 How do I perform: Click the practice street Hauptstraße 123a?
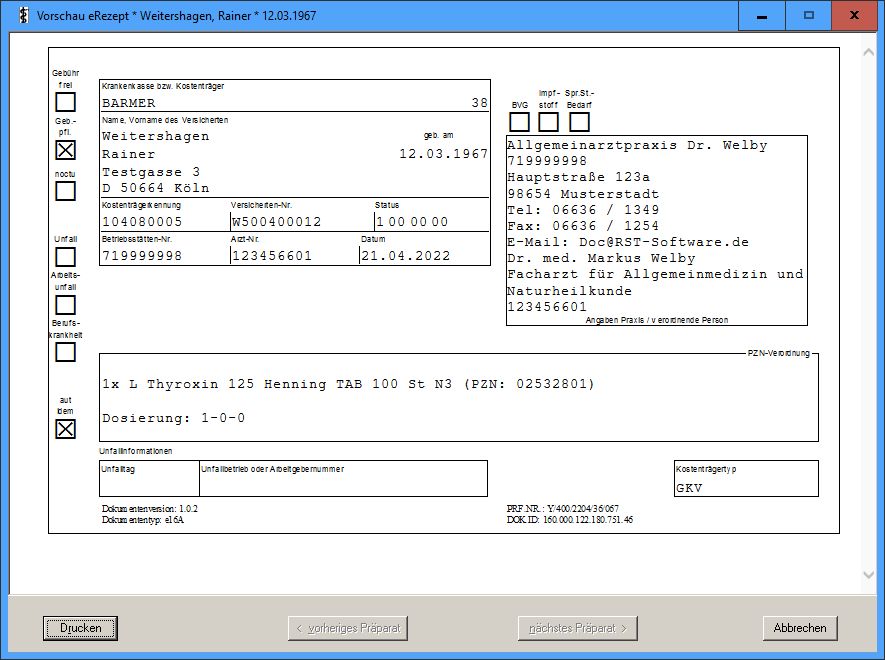[579, 177]
